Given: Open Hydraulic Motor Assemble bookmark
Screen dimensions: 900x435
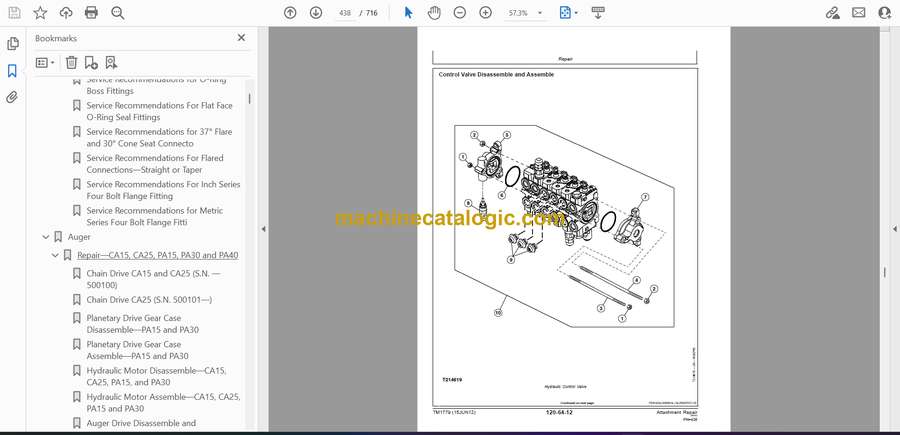Looking at the screenshot, I should [164, 402].
